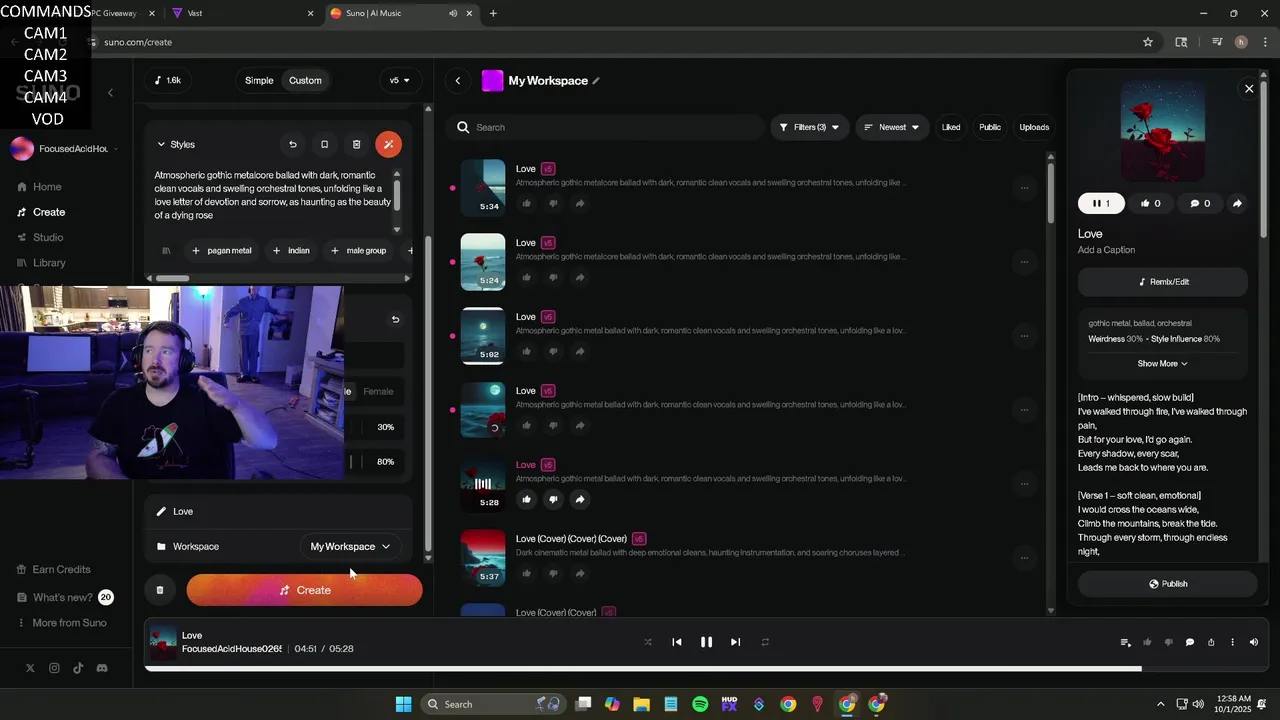Viewport: 1280px width, 720px height.
Task: Open Spotify from Windows taskbar
Action: pos(700,704)
